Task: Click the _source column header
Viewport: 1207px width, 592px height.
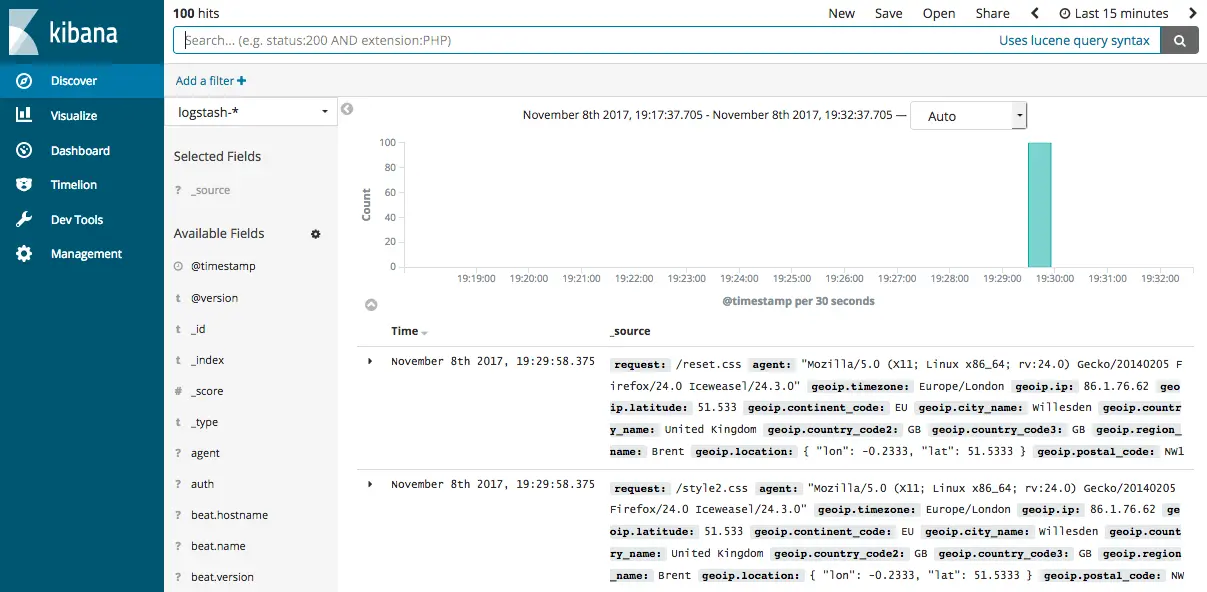Action: pos(630,331)
